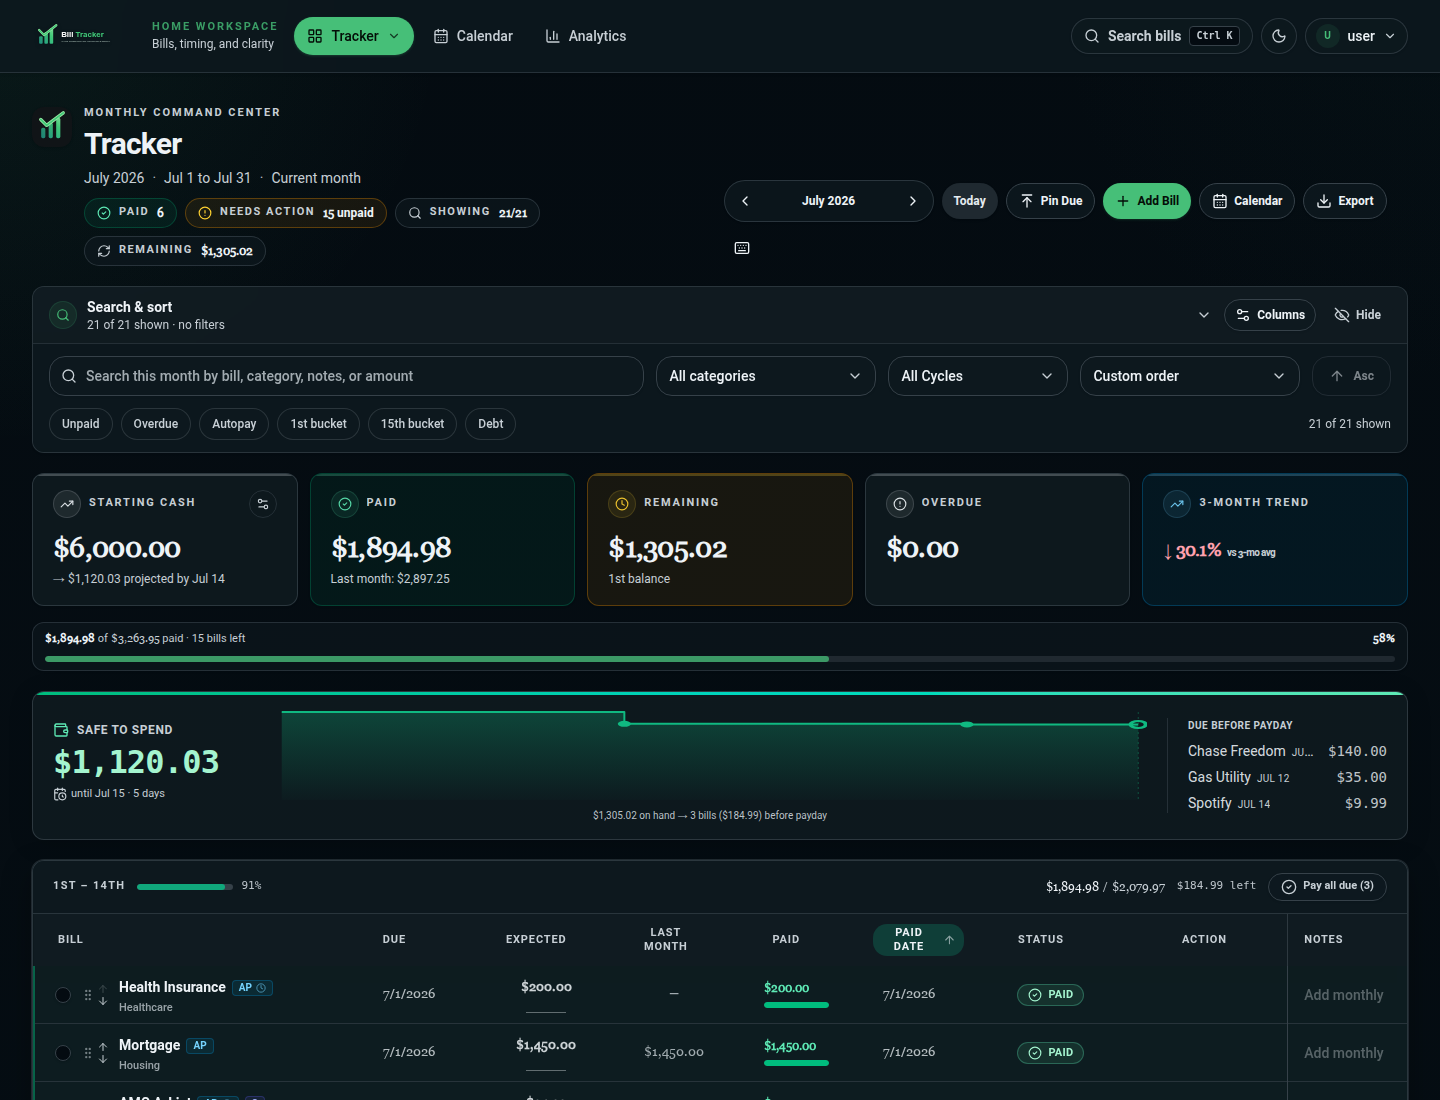The height and width of the screenshot is (1100, 1440).
Task: Click the AP autopay badge on Health Insurance
Action: tap(252, 988)
